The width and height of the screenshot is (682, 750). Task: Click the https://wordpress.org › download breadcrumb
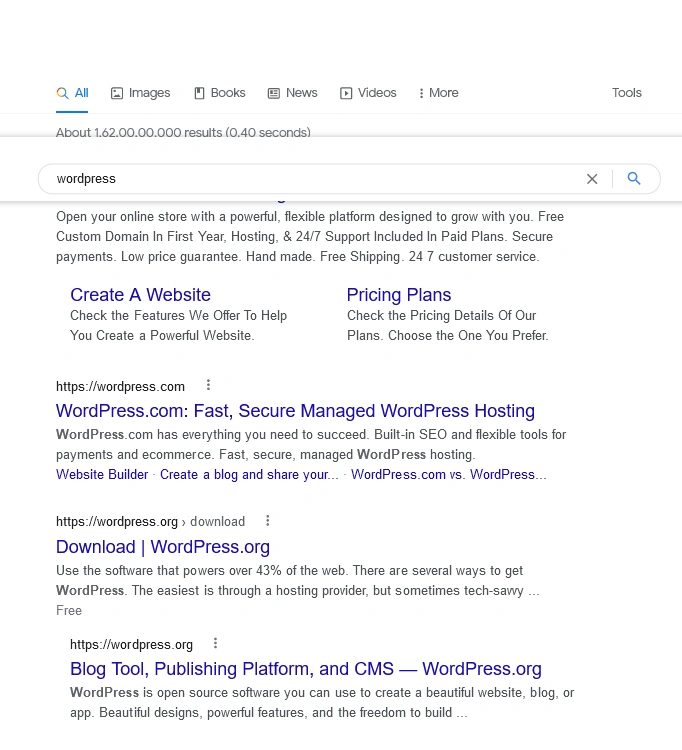click(x=150, y=521)
